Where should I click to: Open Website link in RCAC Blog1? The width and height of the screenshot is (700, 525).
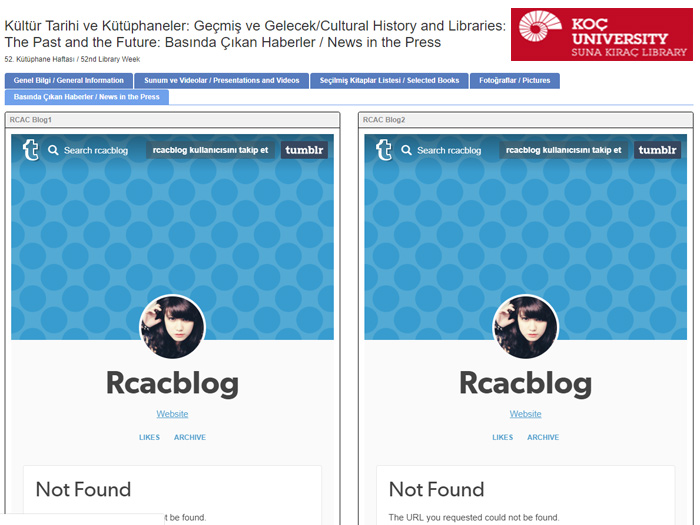(172, 414)
